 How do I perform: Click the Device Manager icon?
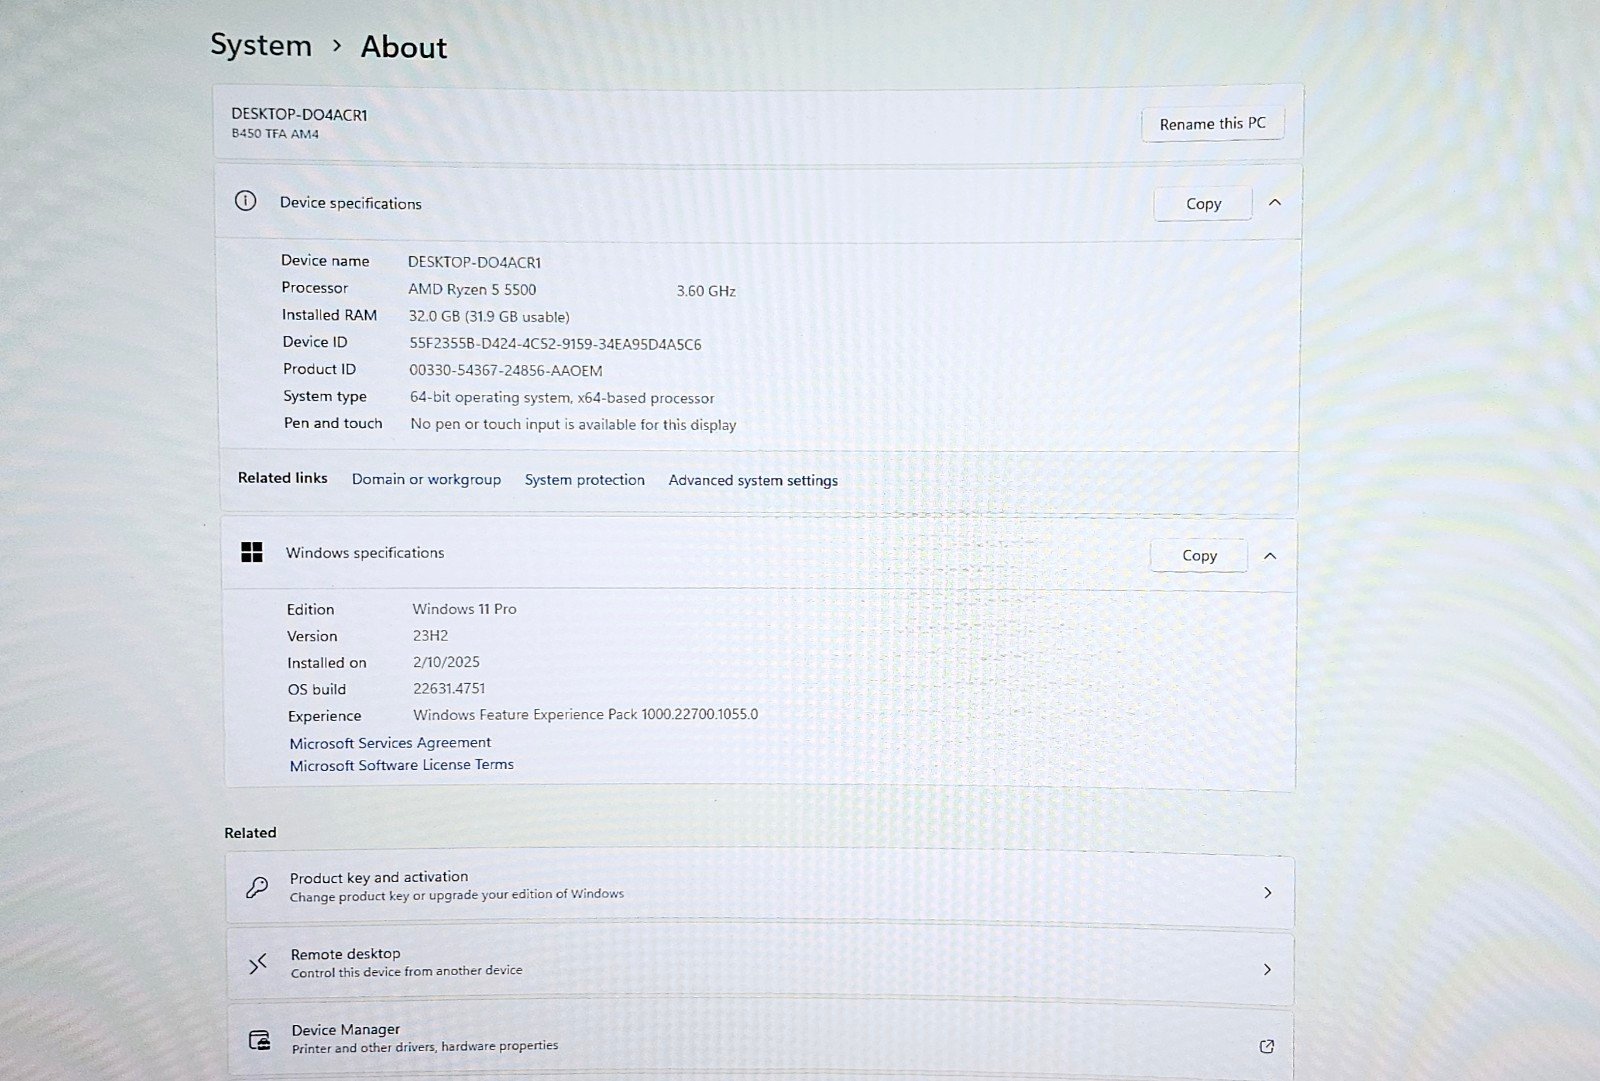click(259, 1040)
